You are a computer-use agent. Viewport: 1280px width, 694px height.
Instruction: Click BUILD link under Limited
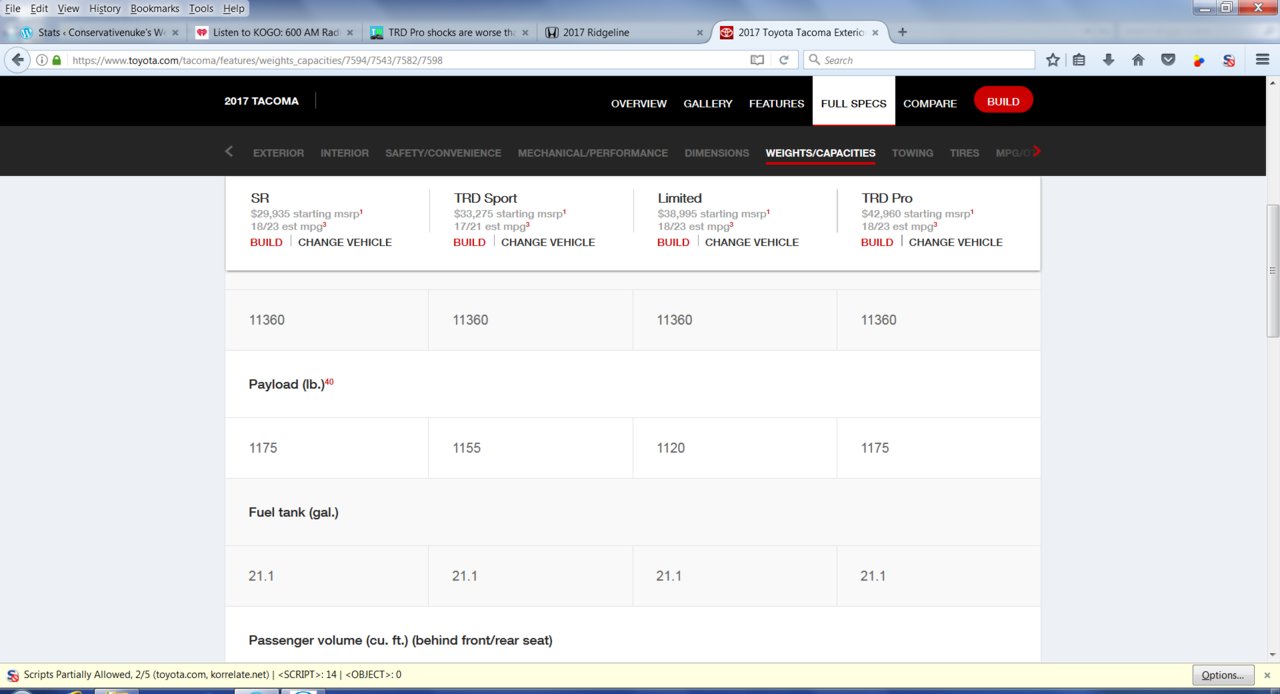click(673, 242)
